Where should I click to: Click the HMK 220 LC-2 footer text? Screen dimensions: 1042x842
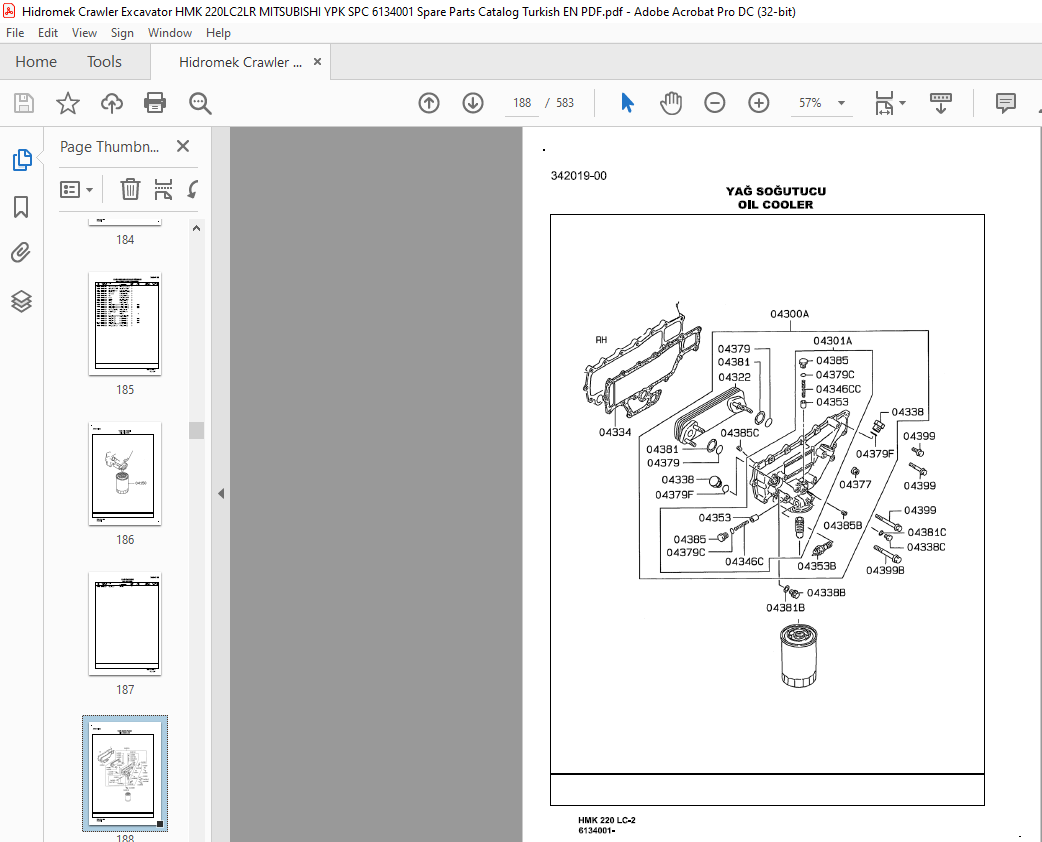click(x=607, y=820)
